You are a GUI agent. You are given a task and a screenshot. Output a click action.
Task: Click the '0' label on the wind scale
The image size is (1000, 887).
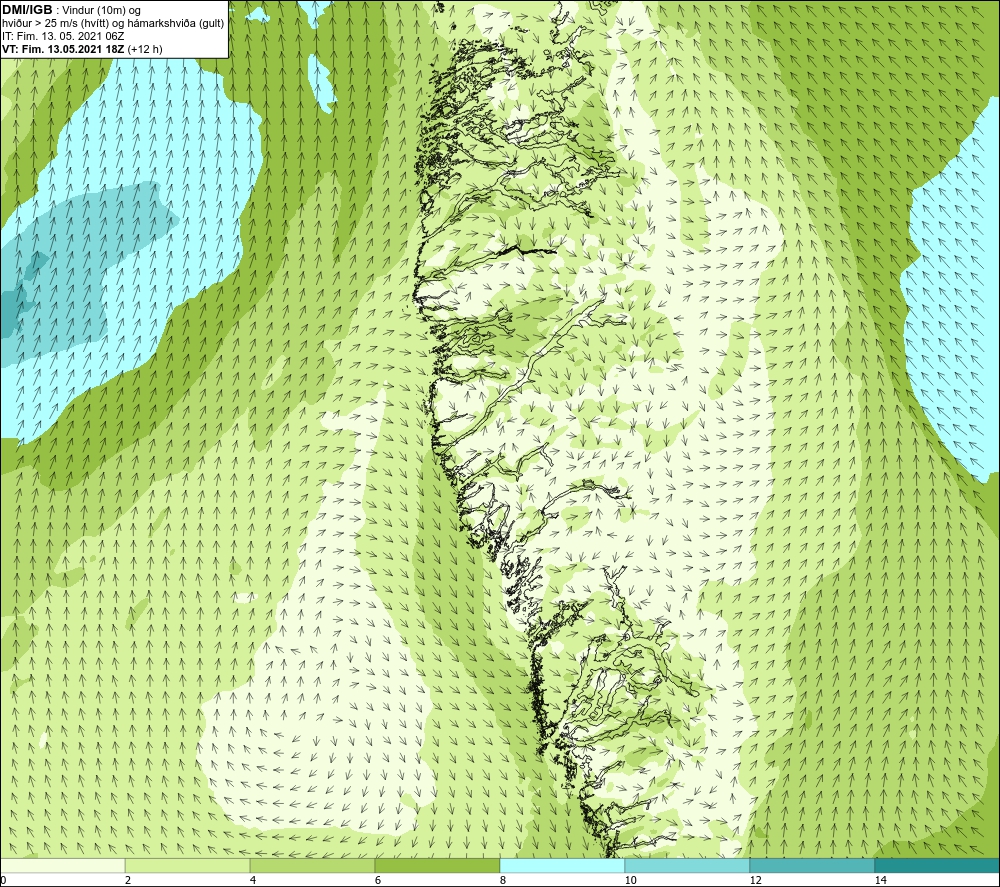click(x=3, y=880)
